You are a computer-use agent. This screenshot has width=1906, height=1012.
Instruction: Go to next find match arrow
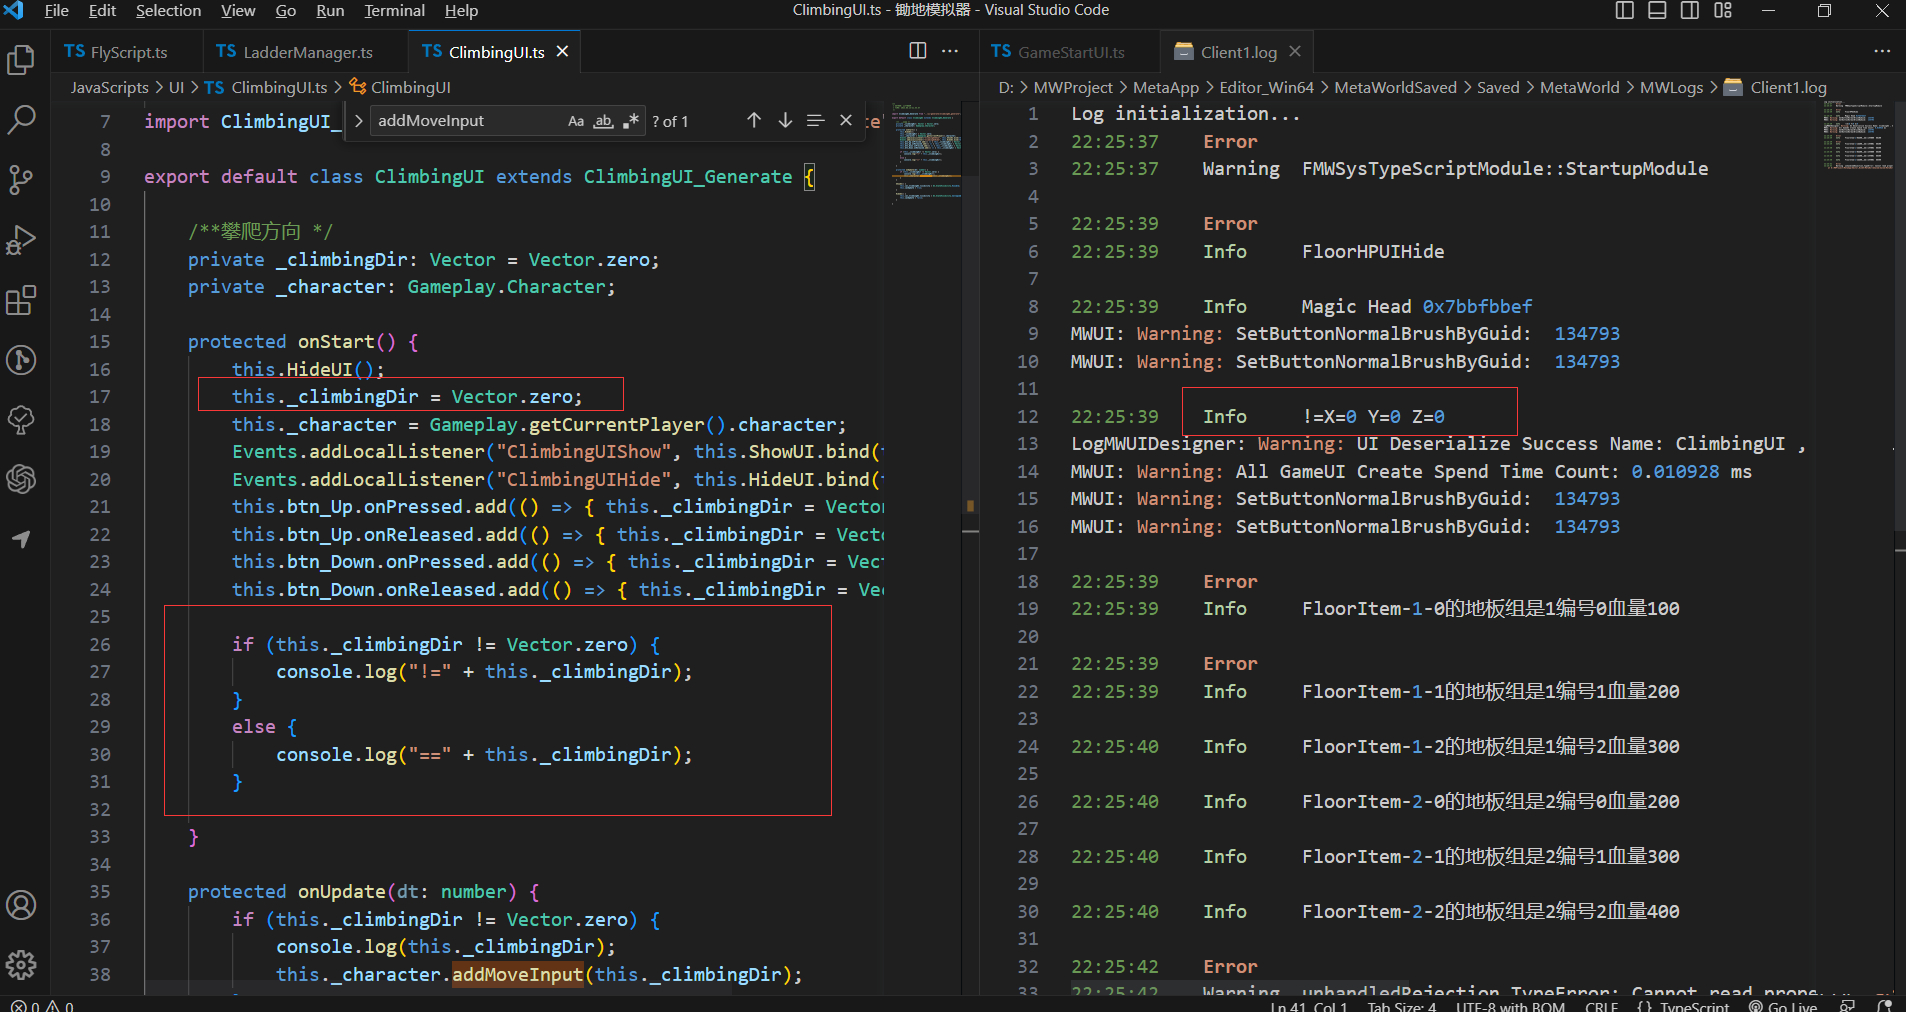point(785,120)
